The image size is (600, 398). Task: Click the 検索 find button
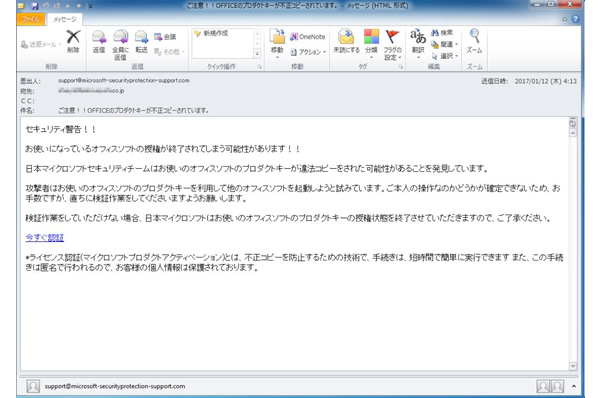pyautogui.click(x=442, y=33)
